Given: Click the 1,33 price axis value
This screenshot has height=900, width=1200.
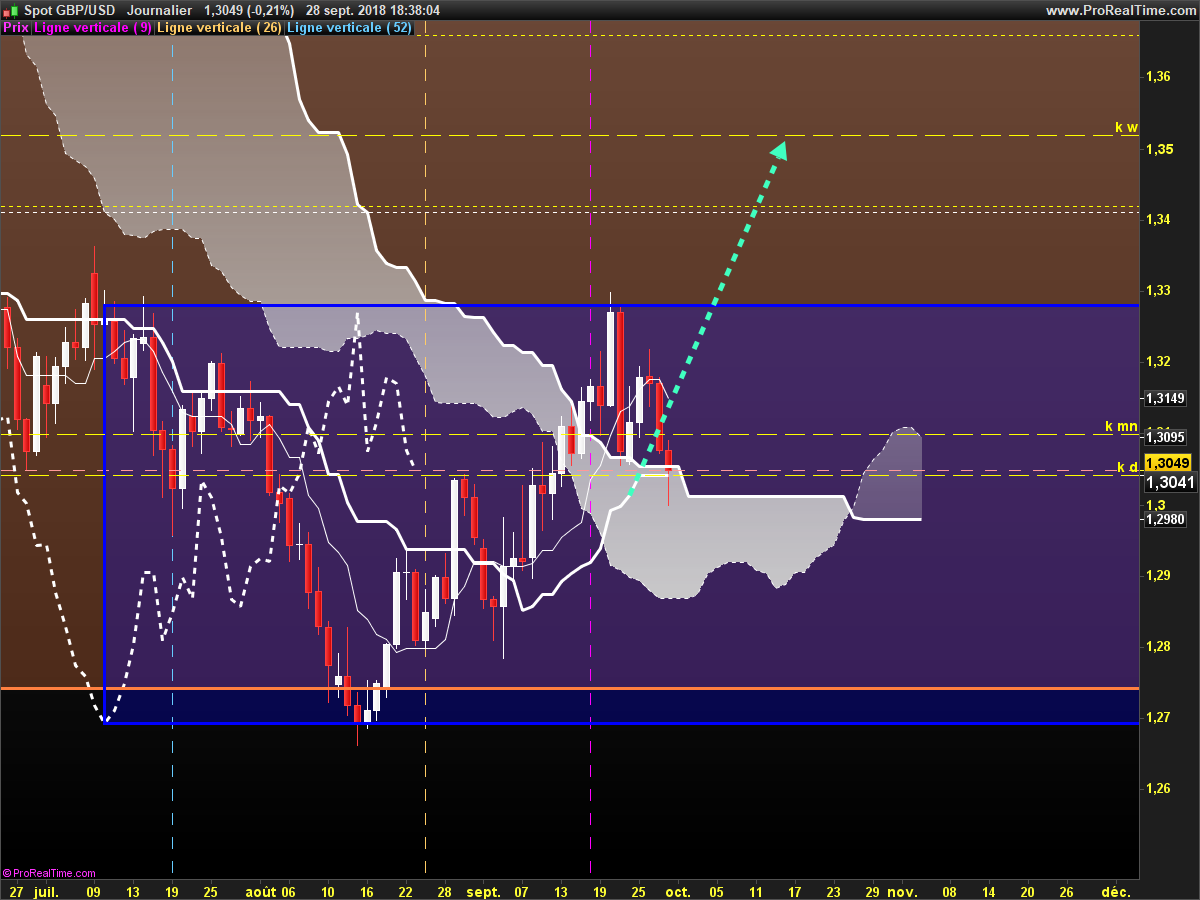Looking at the screenshot, I should (x=1158, y=290).
